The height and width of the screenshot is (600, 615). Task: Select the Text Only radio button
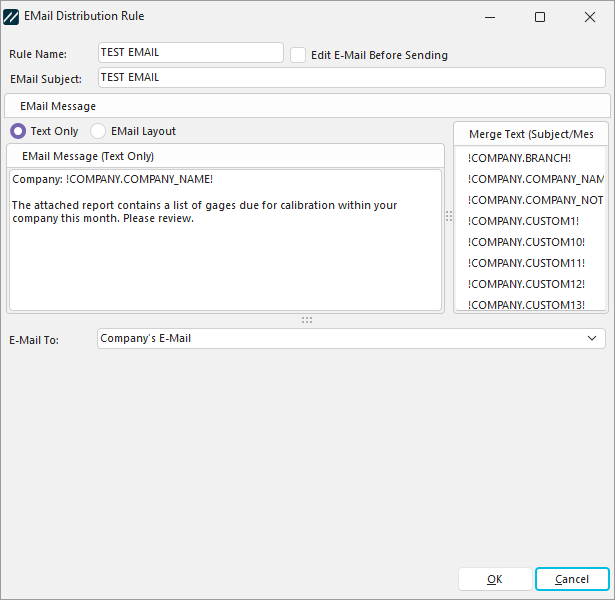(x=18, y=131)
